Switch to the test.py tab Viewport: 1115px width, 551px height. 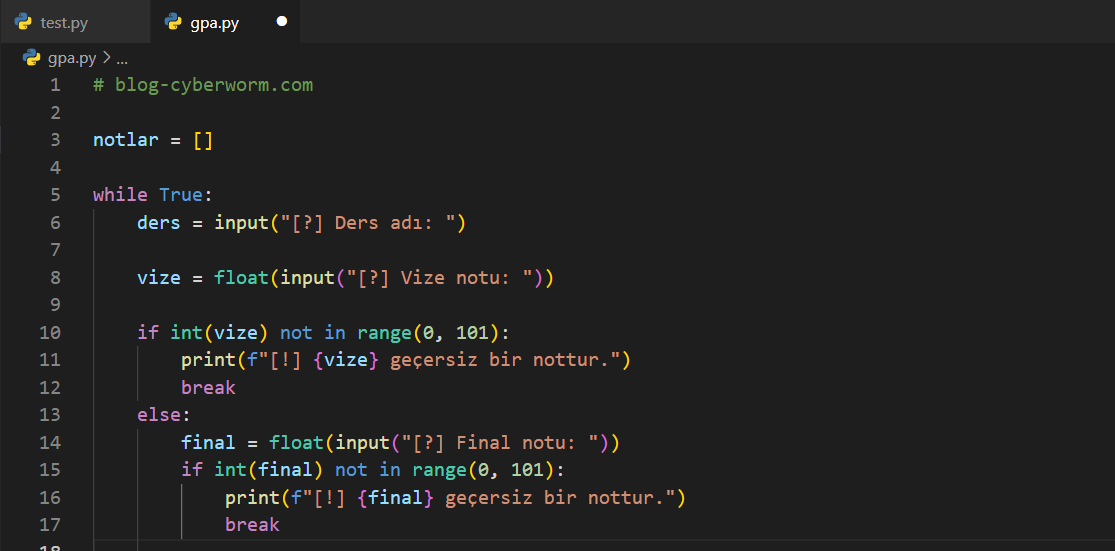pos(64,22)
